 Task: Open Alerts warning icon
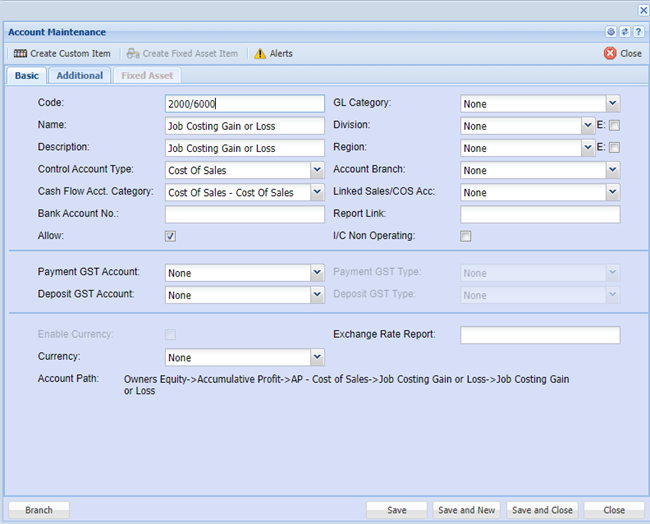coord(260,53)
